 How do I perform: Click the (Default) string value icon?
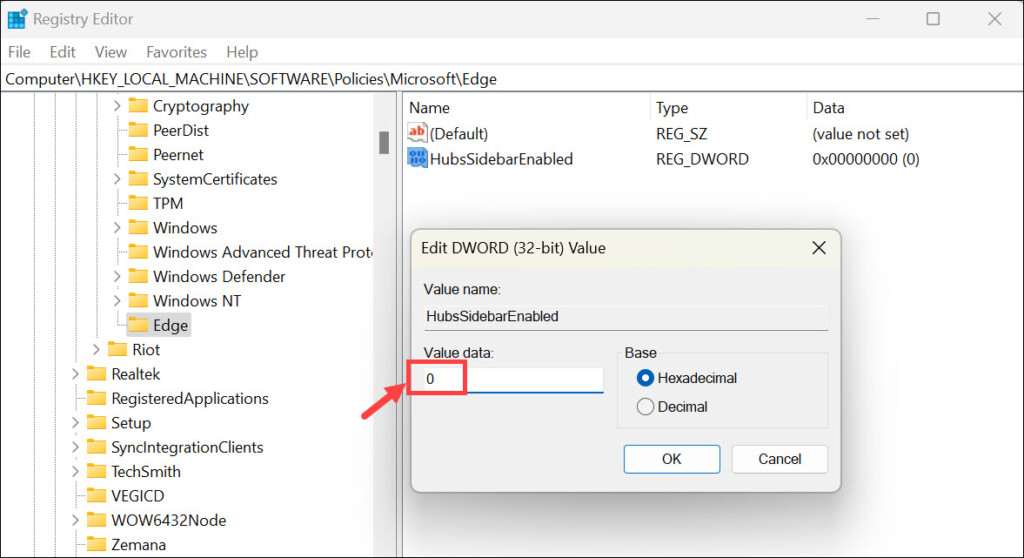pyautogui.click(x=418, y=133)
